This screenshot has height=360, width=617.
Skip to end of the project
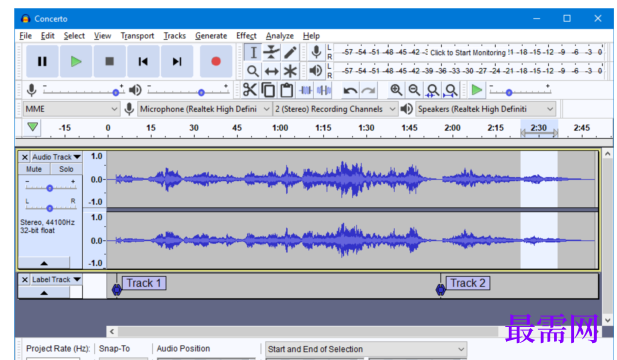[177, 61]
